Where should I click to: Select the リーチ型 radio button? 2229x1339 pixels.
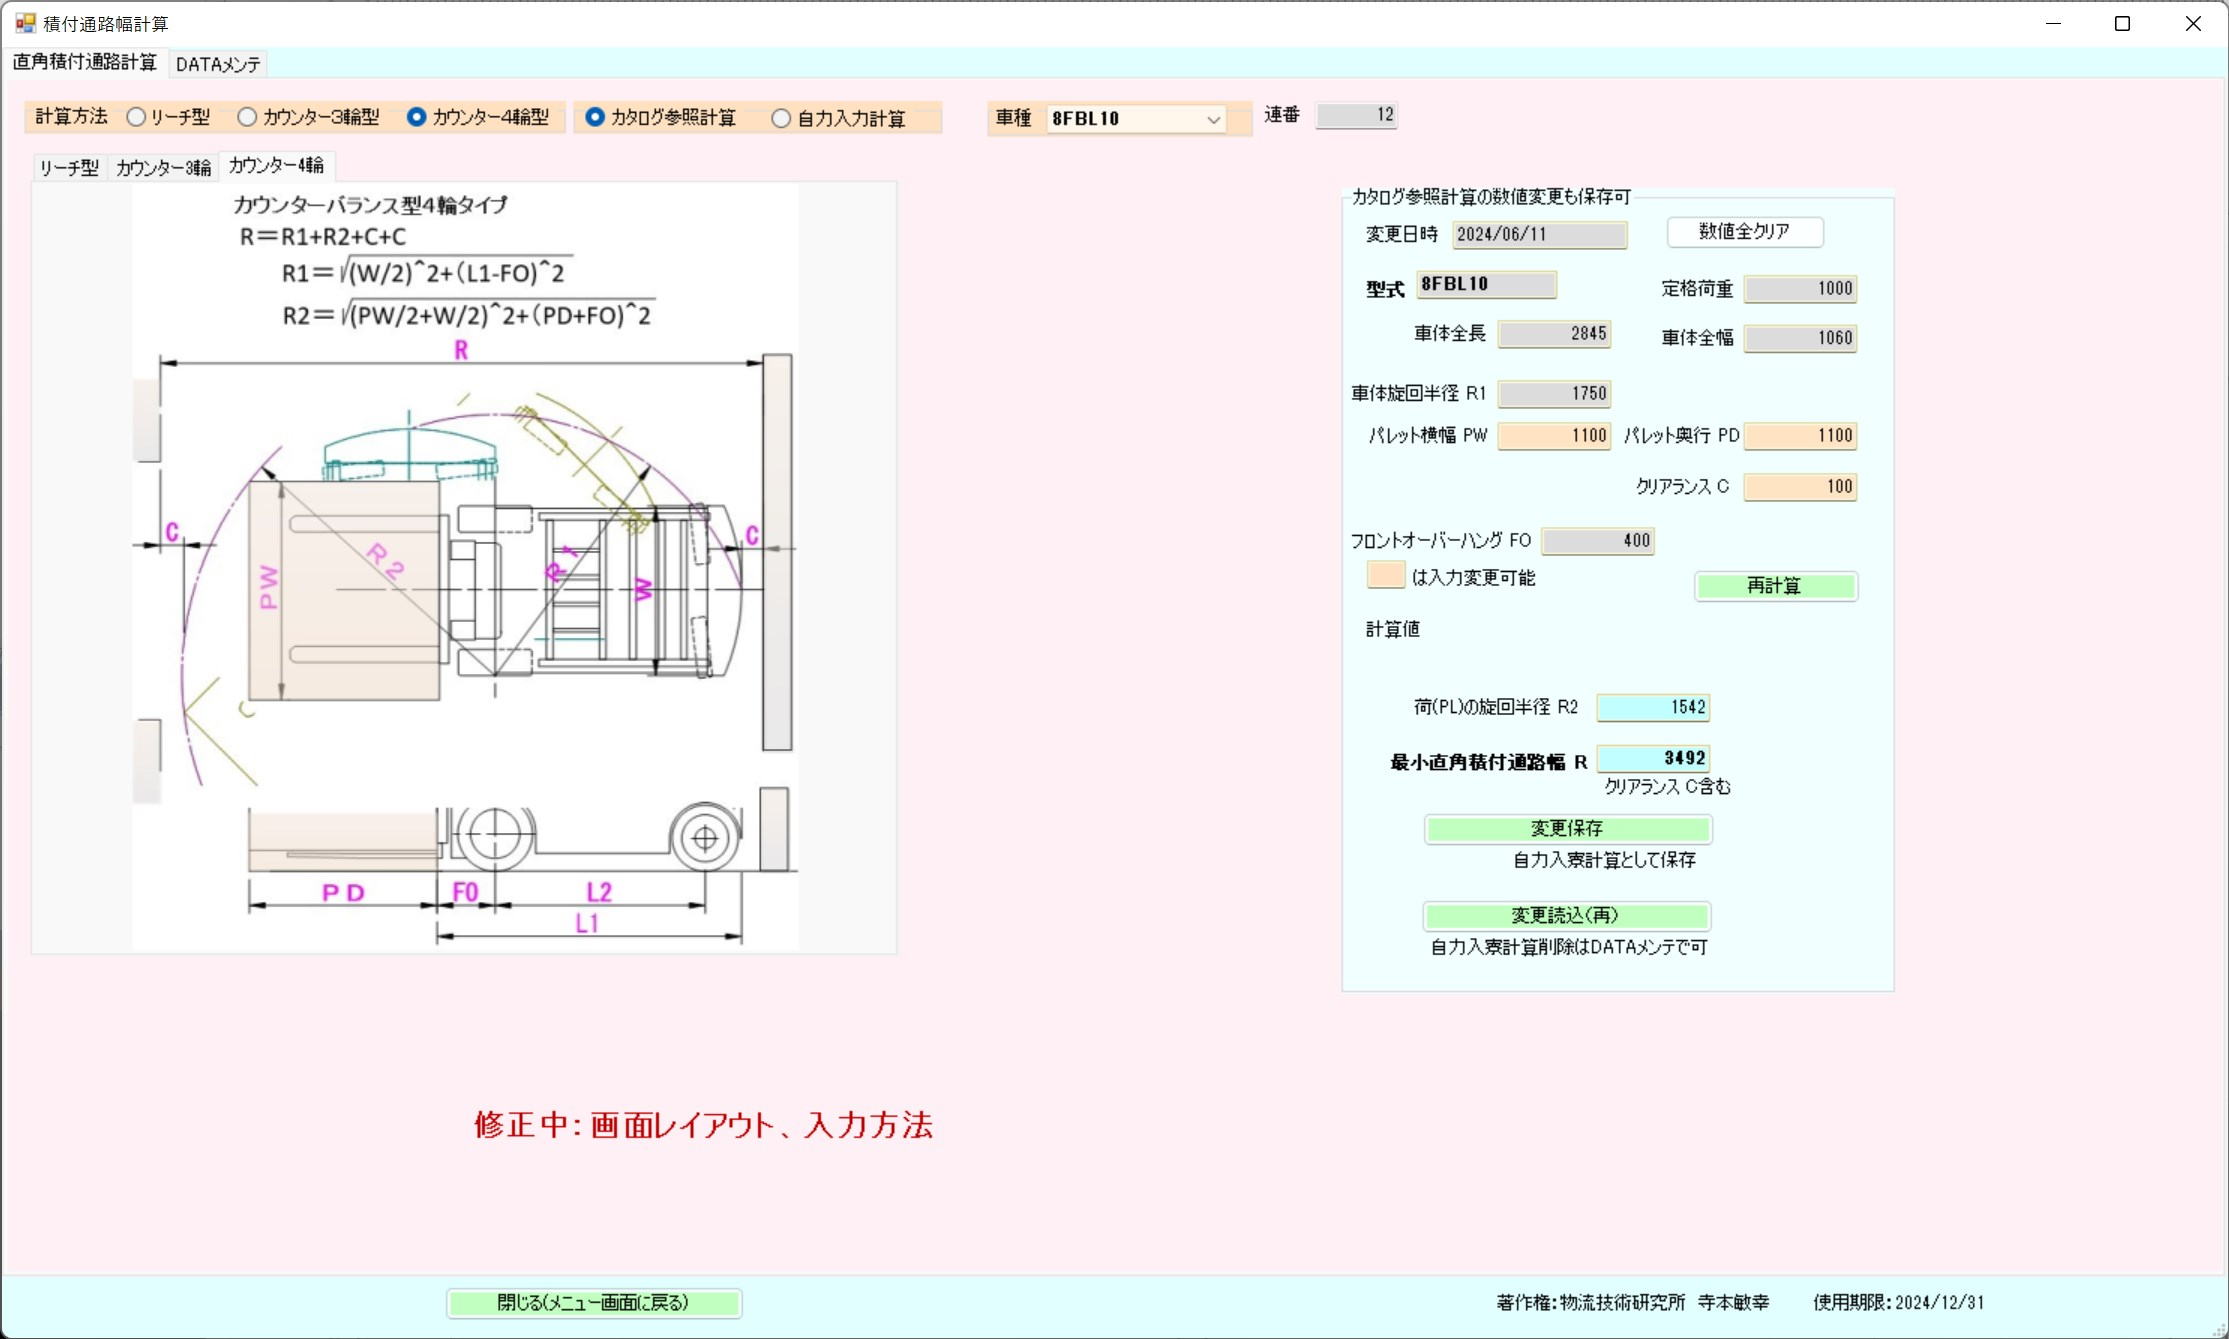pyautogui.click(x=137, y=117)
